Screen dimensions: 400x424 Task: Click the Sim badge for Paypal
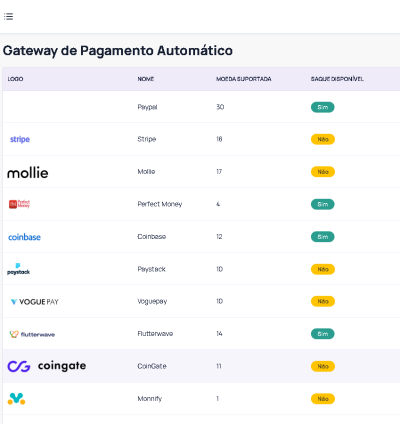323,107
